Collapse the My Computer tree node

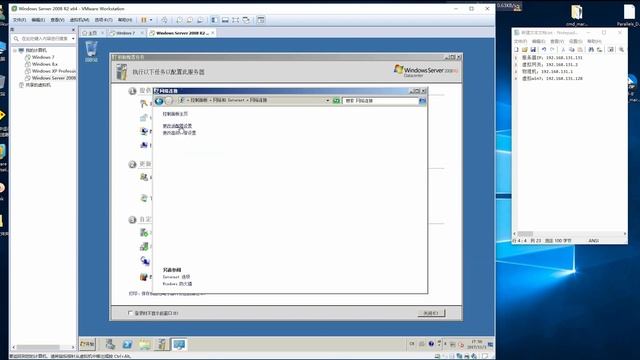[15, 50]
